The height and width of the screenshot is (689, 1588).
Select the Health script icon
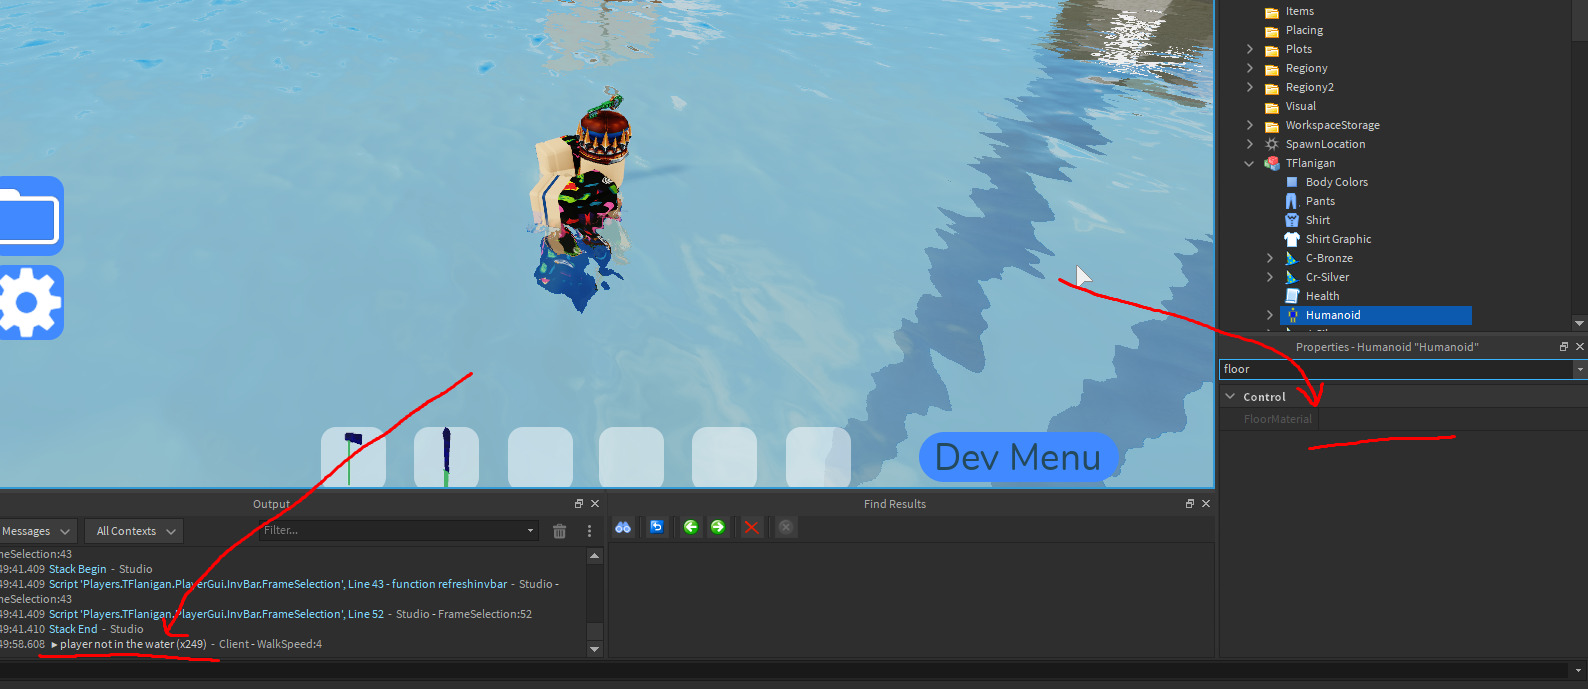pos(1292,296)
